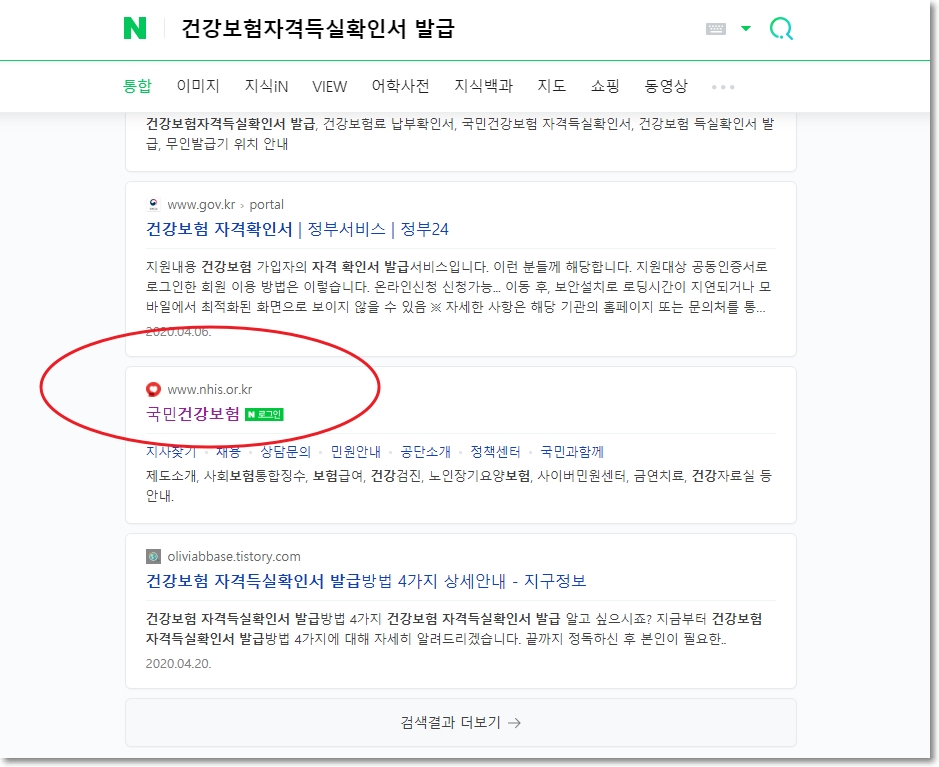Open the 어학사전 tab
The width and height of the screenshot is (939, 767).
tap(401, 86)
